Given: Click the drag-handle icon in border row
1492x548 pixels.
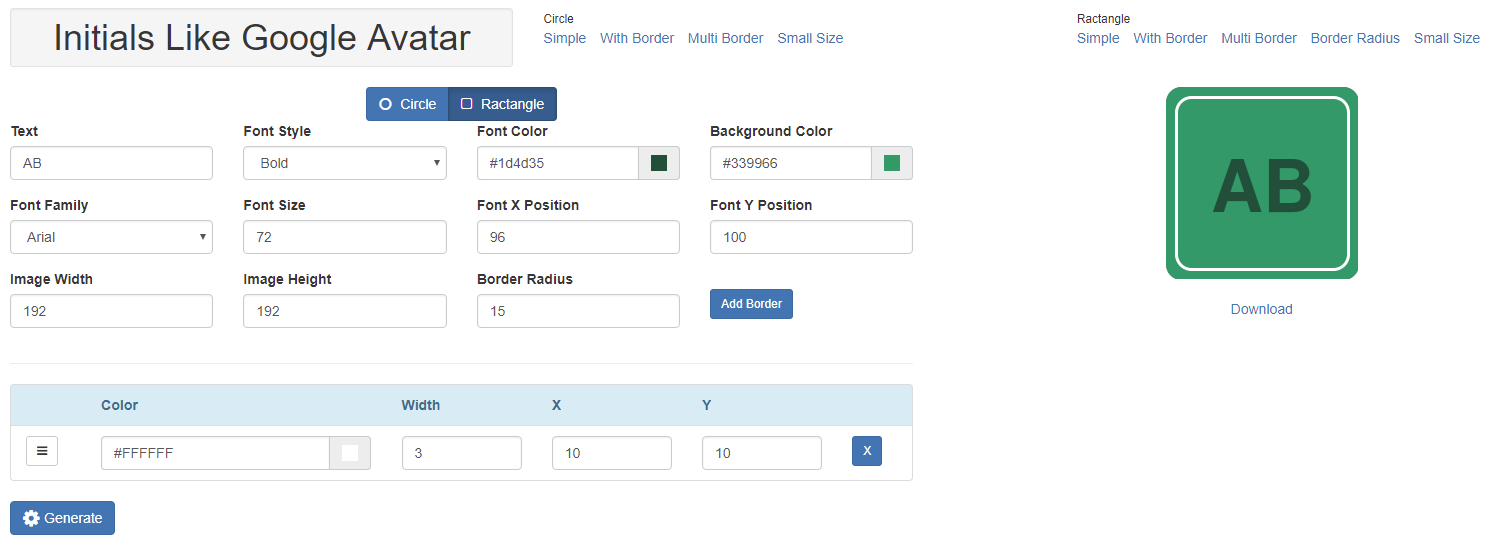Looking at the screenshot, I should coord(42,451).
